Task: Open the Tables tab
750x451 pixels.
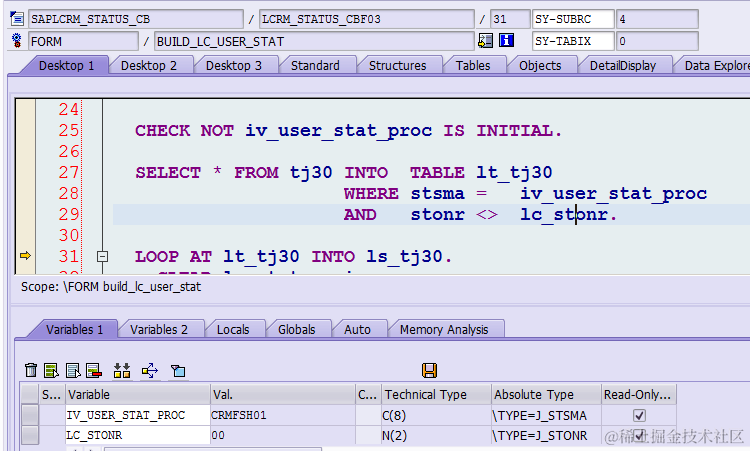Action: 473,66
